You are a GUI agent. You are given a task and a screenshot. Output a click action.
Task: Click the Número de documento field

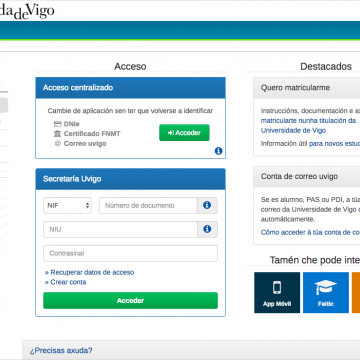(148, 205)
